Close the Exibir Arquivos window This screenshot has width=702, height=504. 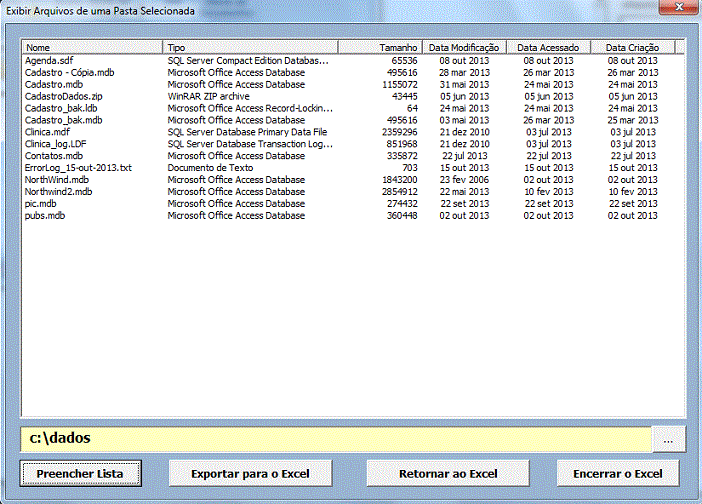tap(679, 7)
